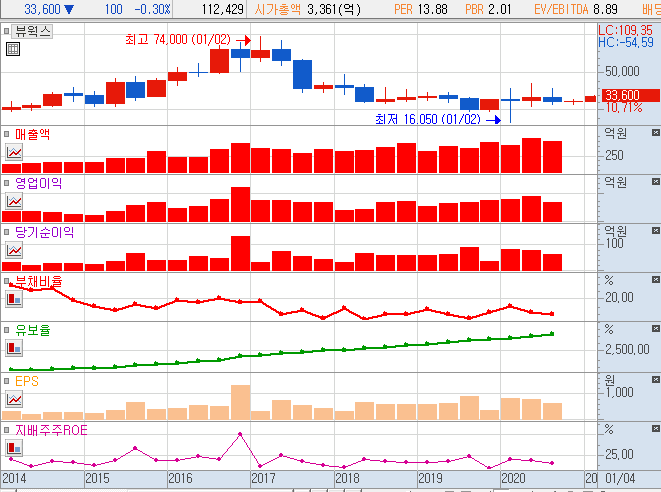This screenshot has height=492, width=661.
Task: Click the HC:-54.59 indicator
Action: tap(626, 42)
